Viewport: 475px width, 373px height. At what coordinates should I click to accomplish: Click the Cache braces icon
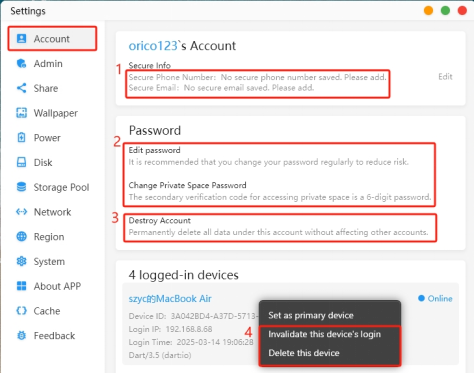[x=21, y=311]
